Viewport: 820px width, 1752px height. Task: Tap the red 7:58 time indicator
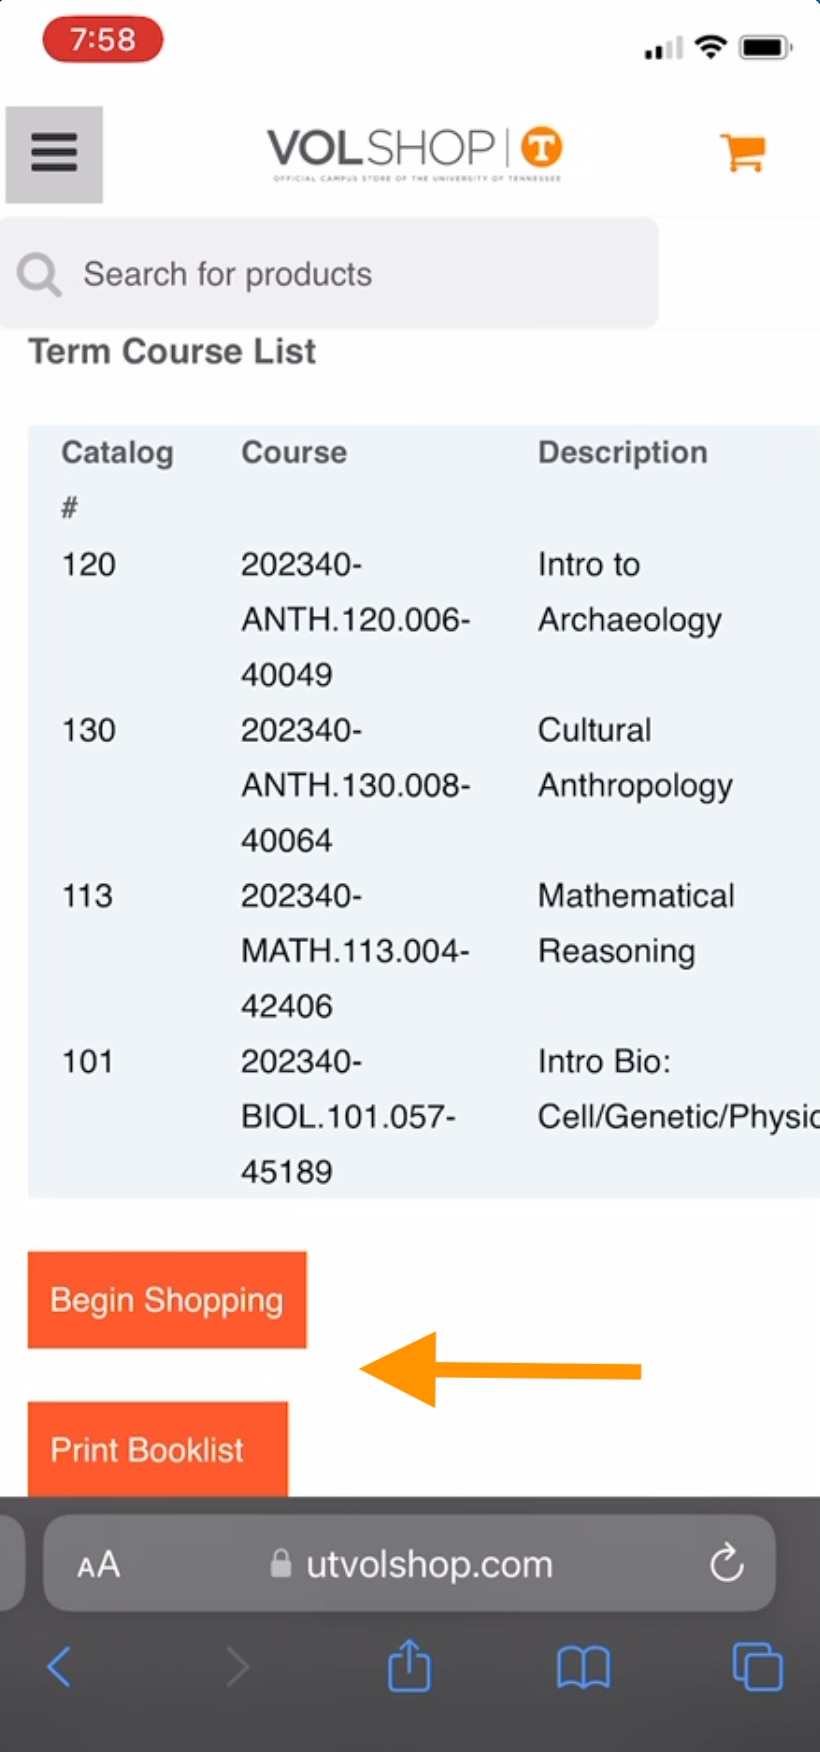(x=103, y=40)
